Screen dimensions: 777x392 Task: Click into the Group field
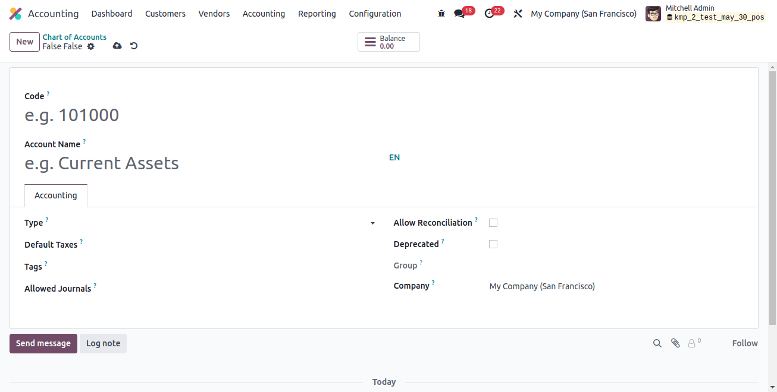pyautogui.click(x=616, y=266)
